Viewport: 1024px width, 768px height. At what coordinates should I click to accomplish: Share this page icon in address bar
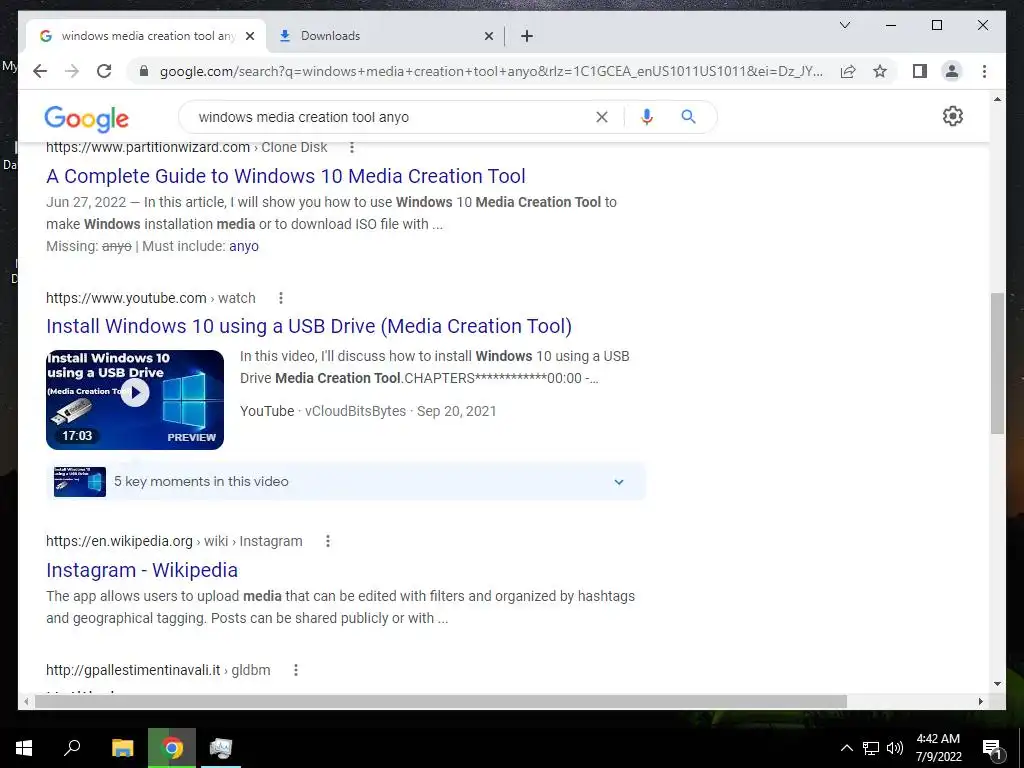click(x=848, y=71)
